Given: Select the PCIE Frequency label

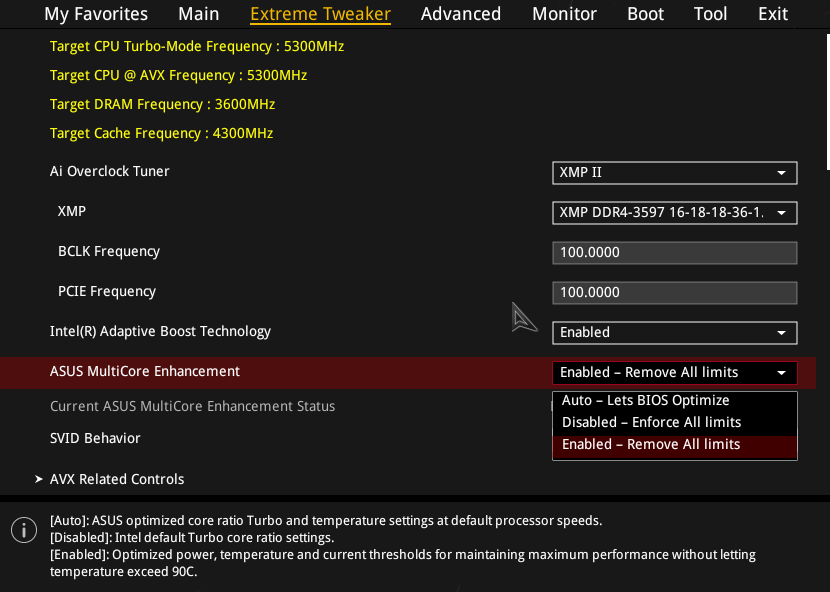Looking at the screenshot, I should (107, 292).
